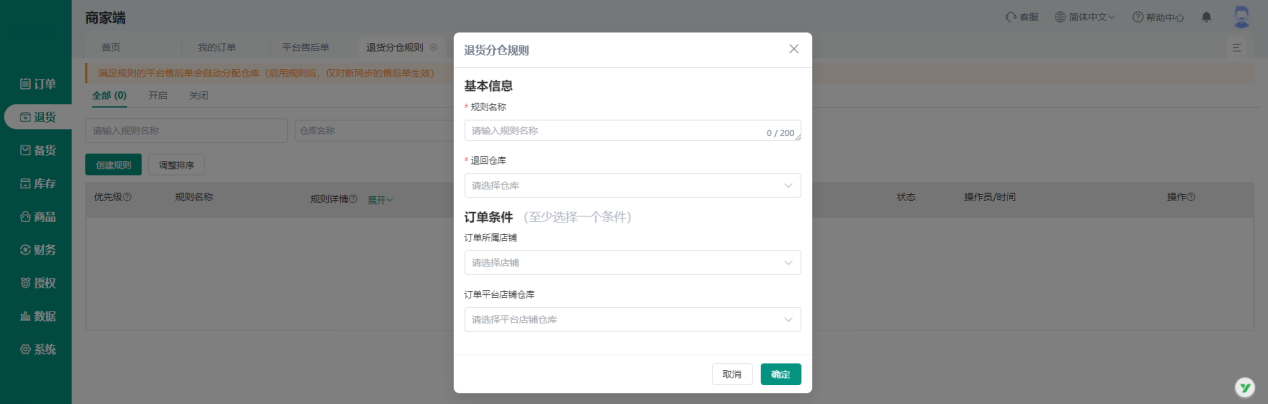
Task: Switch to the 平台售后单 tab
Action: coord(305,47)
